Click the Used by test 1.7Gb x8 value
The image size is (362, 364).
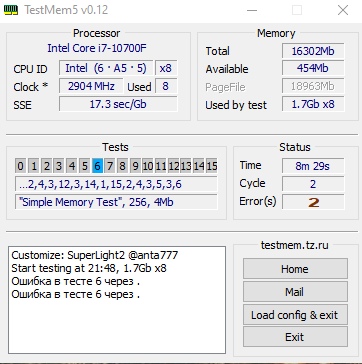coord(313,104)
